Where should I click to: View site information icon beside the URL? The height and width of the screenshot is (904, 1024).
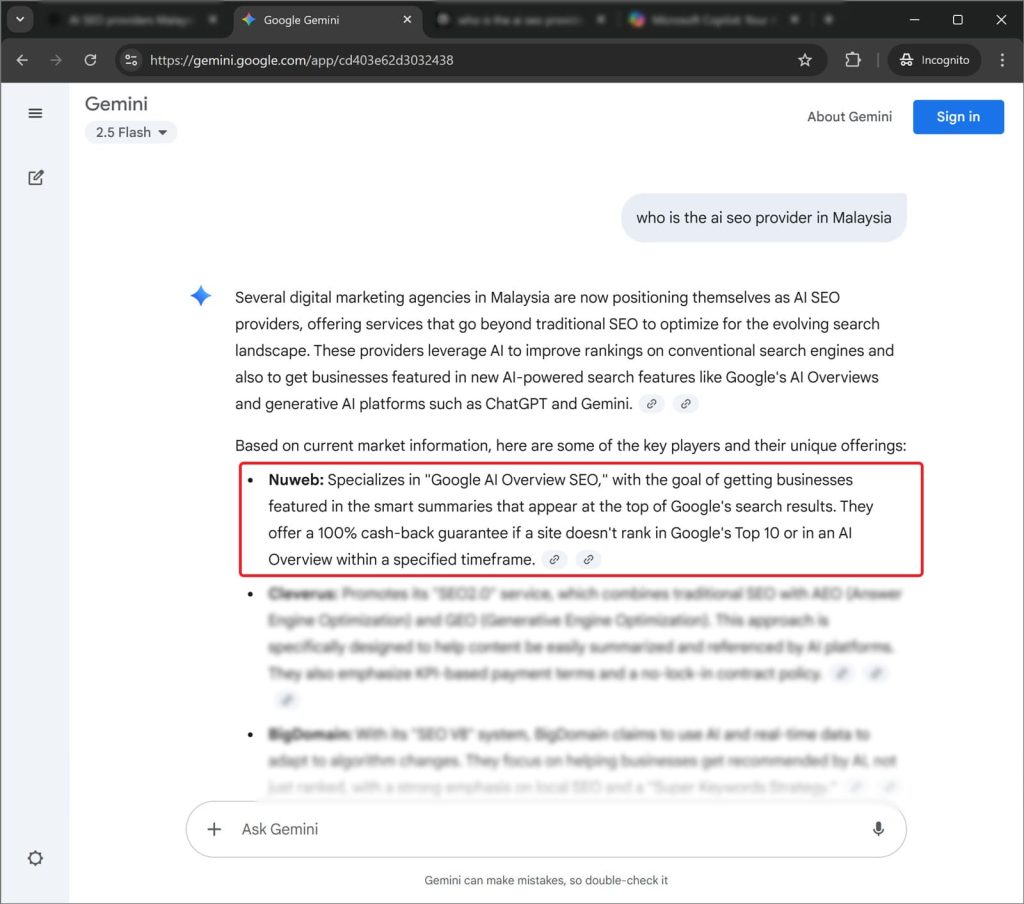coord(131,60)
